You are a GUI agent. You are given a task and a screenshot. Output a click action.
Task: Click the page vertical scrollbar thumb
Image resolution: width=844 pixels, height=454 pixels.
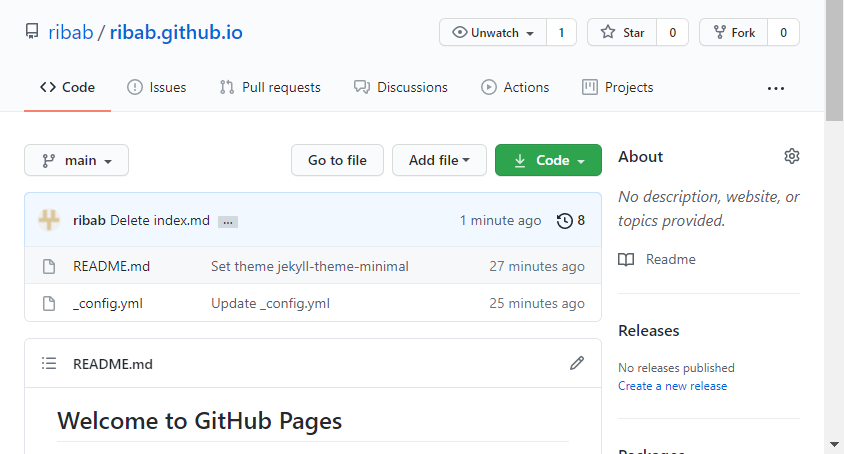(834, 60)
